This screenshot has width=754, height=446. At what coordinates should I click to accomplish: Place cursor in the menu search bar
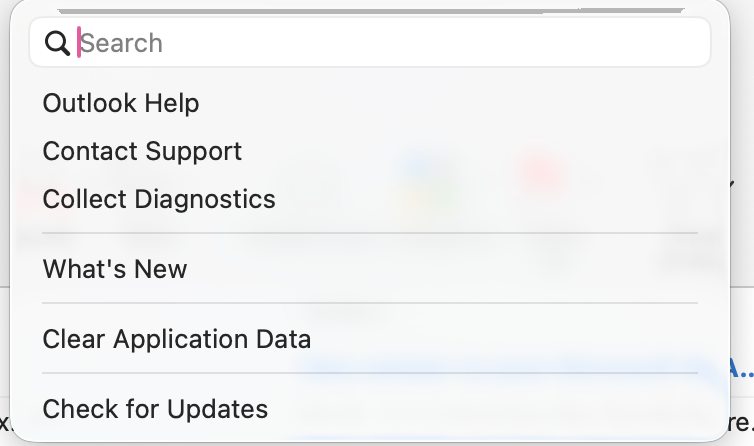pyautogui.click(x=390, y=43)
